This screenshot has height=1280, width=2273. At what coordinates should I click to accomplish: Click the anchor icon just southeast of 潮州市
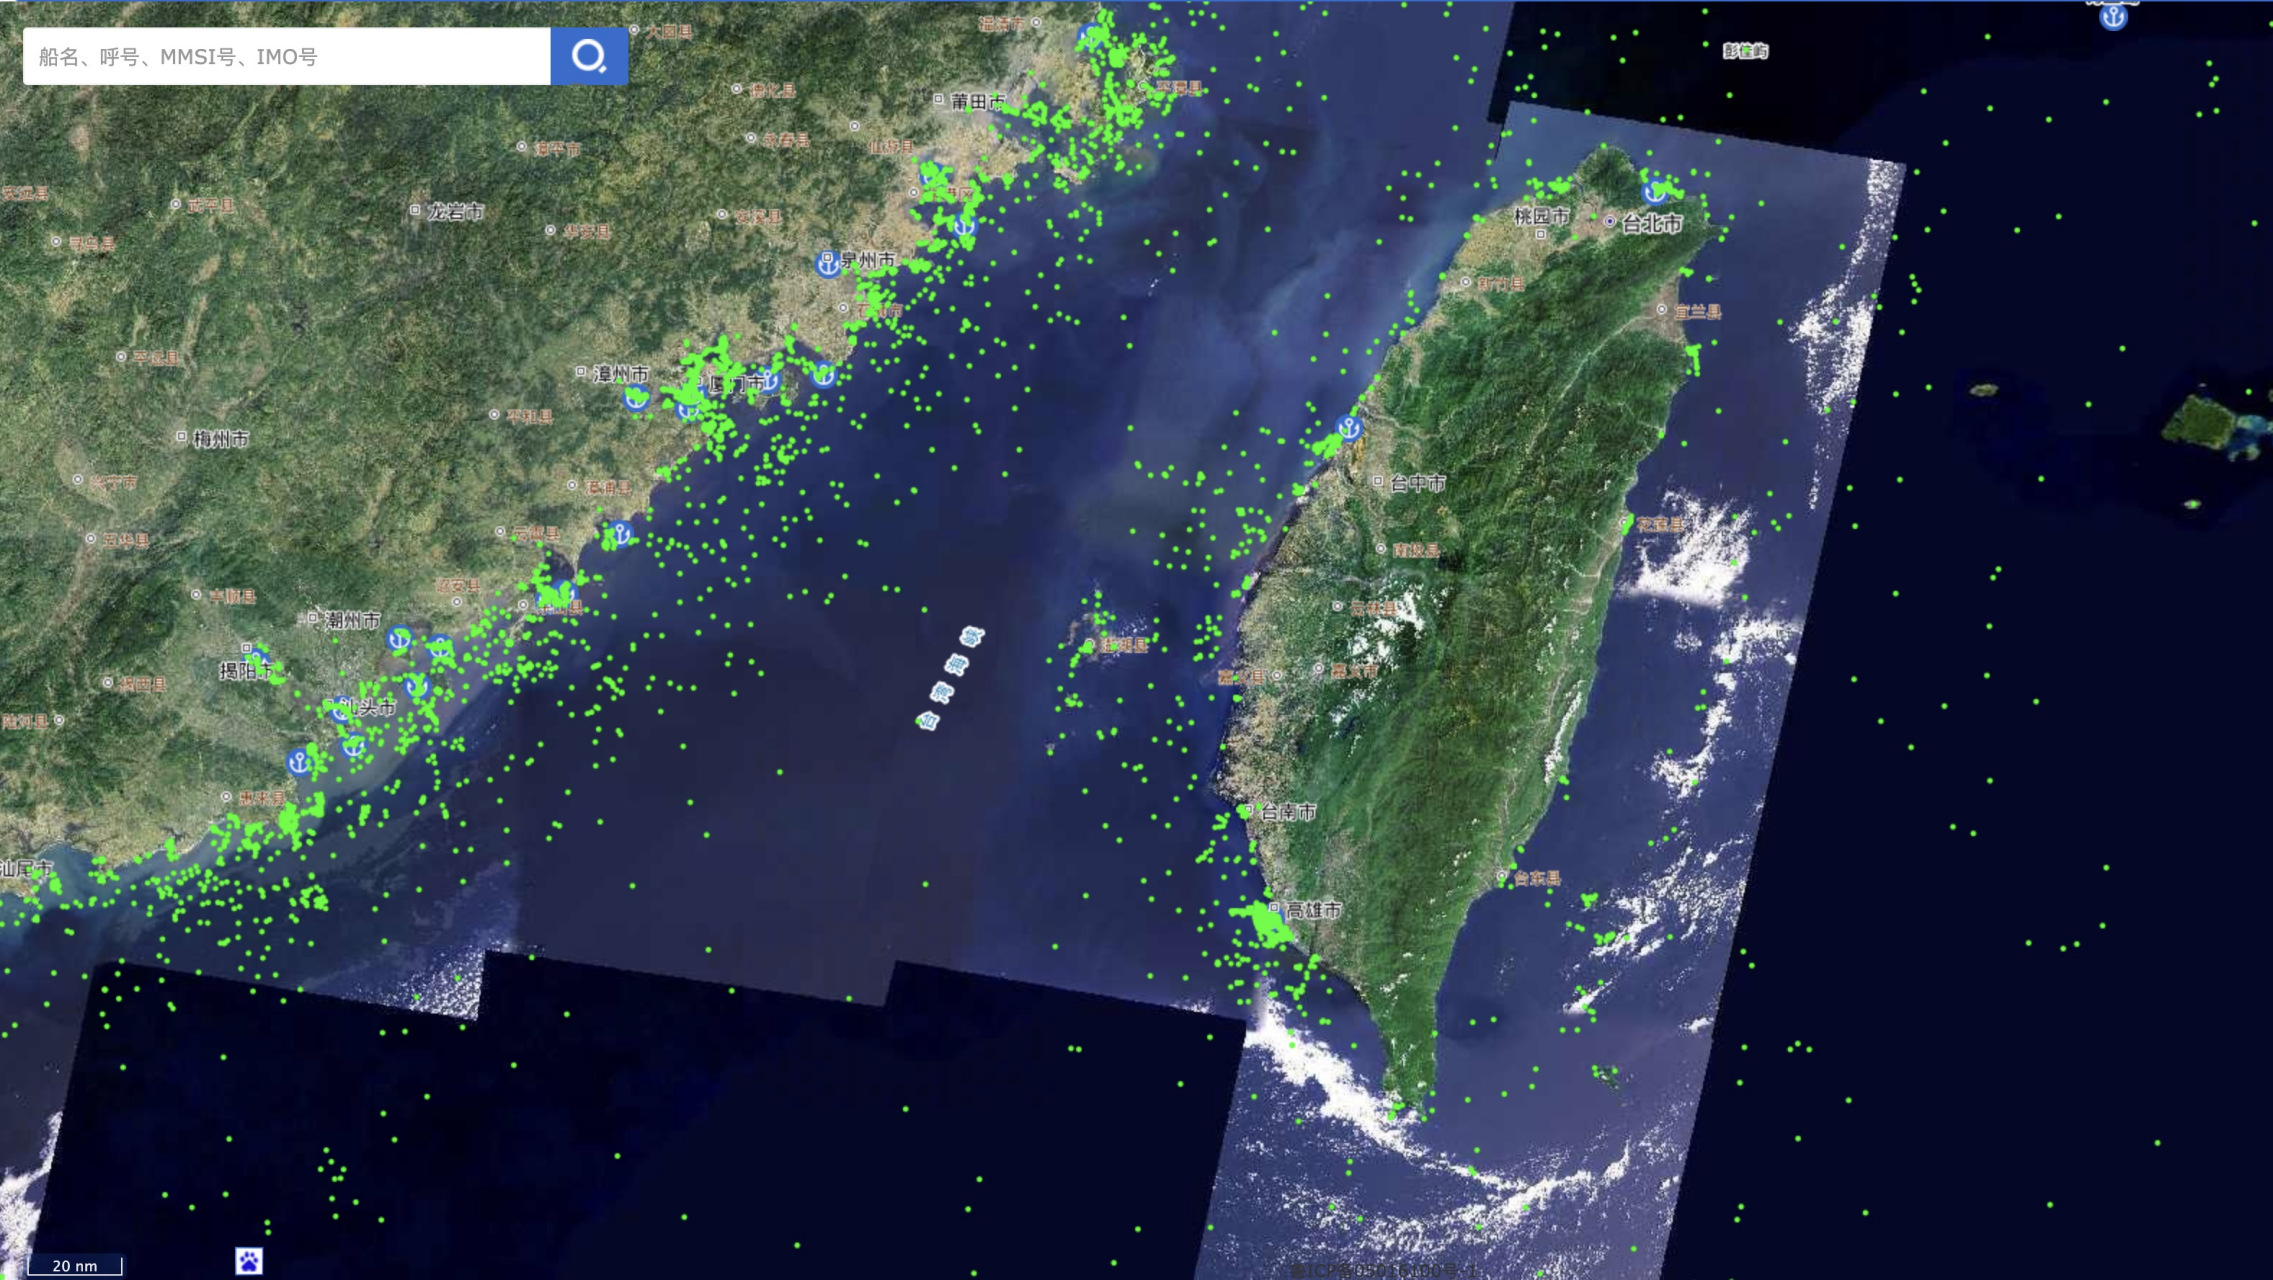pyautogui.click(x=399, y=638)
